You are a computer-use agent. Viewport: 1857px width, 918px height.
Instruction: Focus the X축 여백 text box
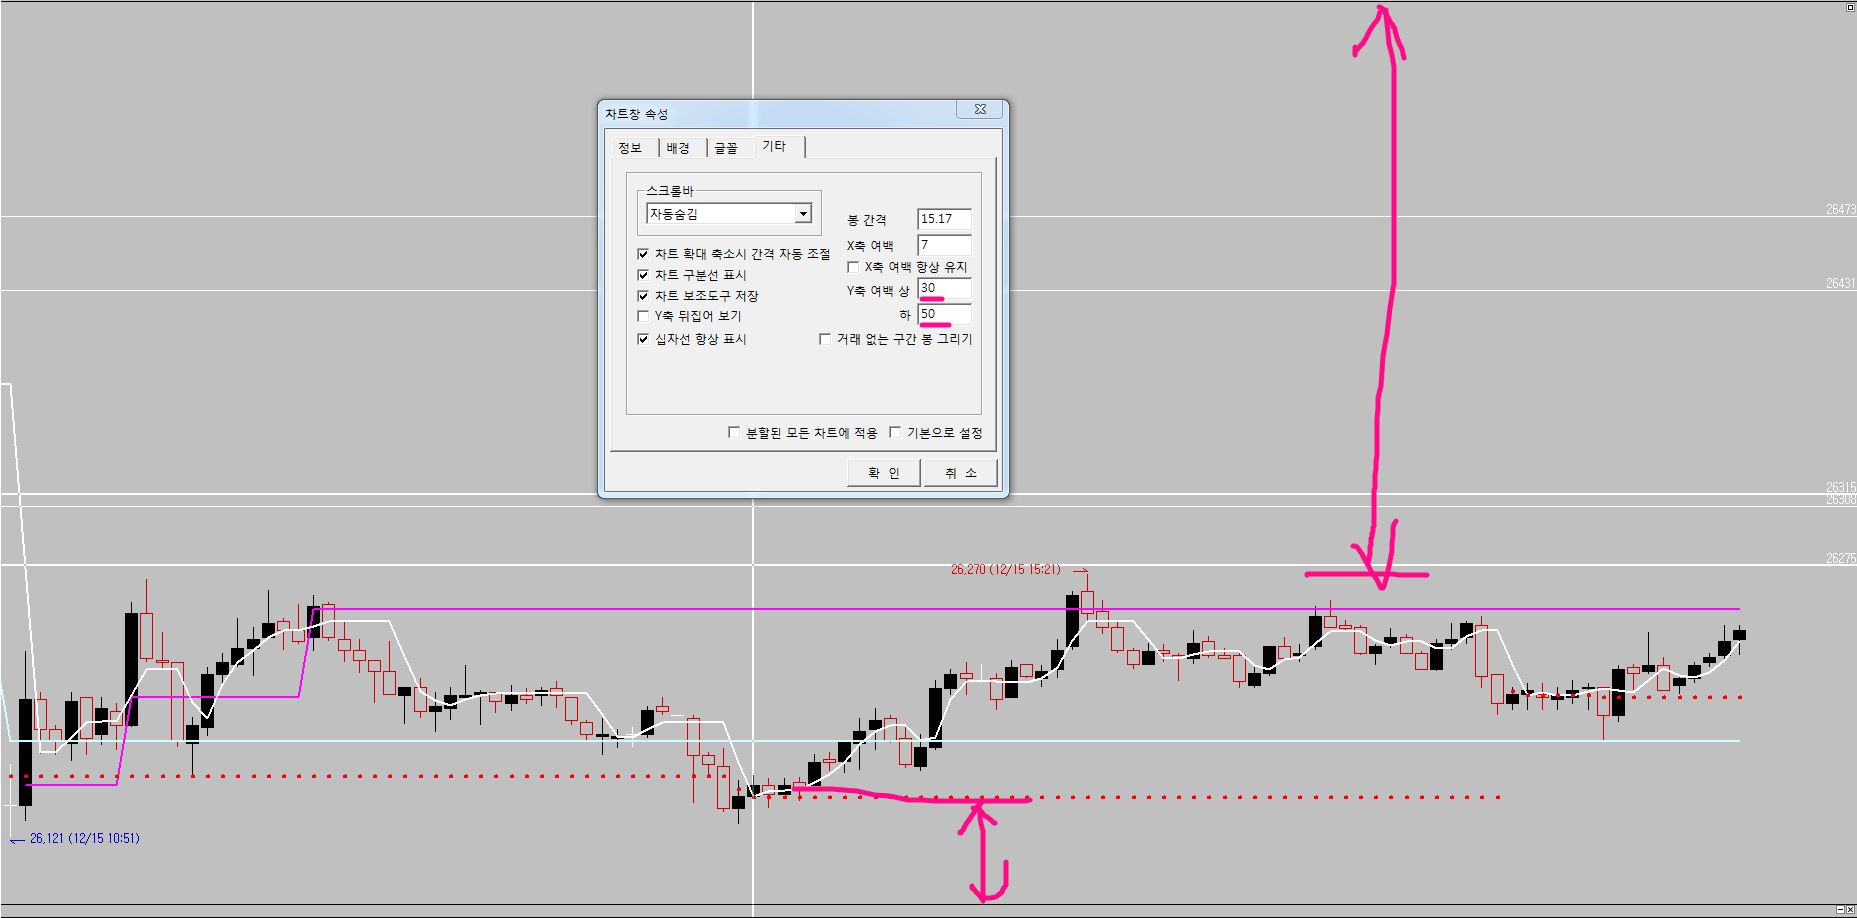943,245
